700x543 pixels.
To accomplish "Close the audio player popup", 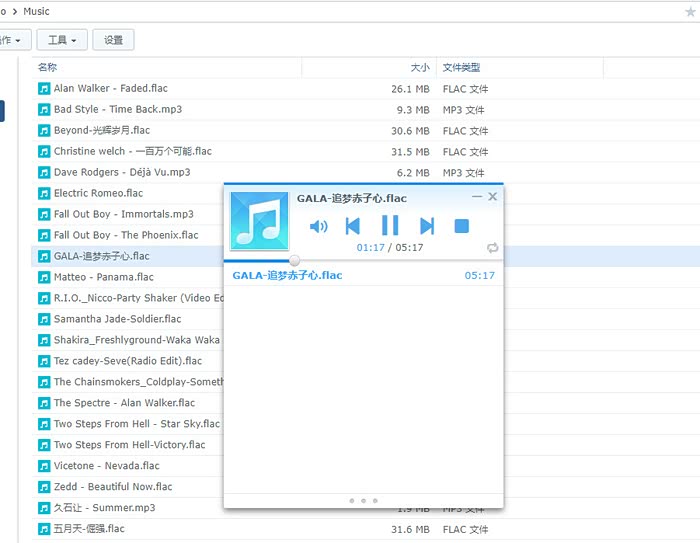I will pyautogui.click(x=492, y=197).
